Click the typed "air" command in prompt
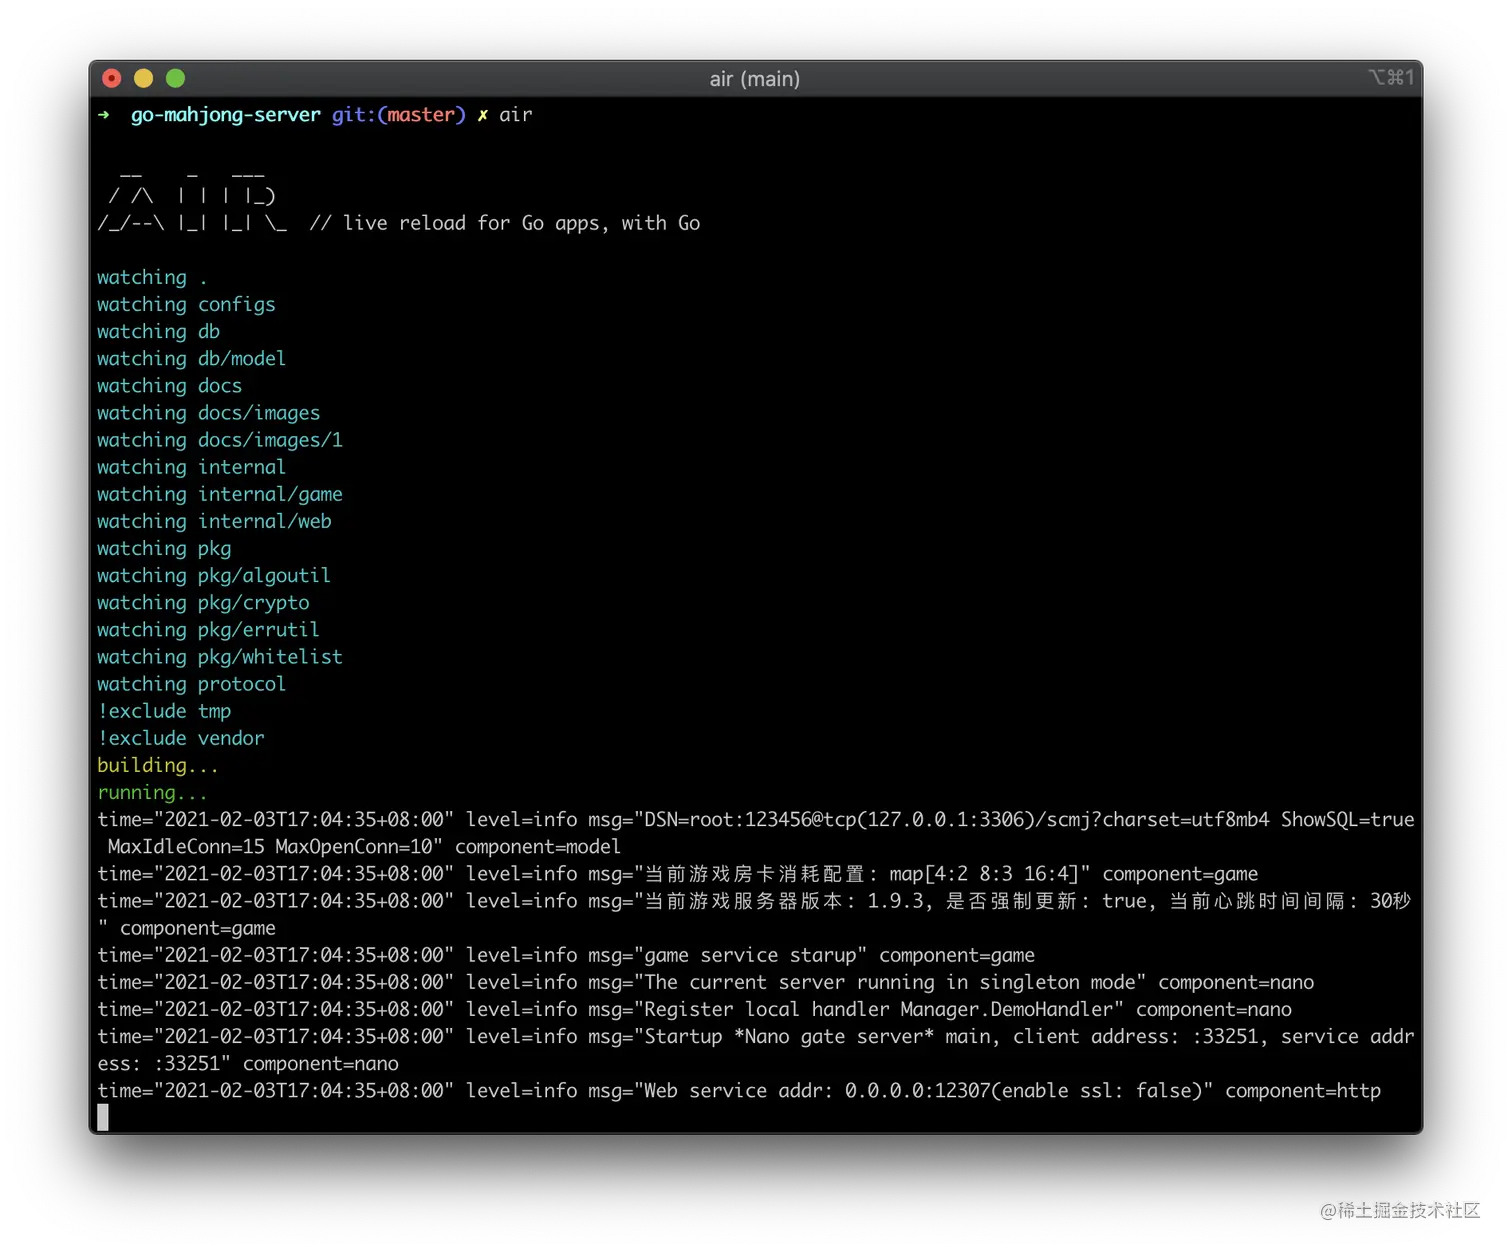Screen dimensions: 1512x1252 tap(516, 115)
